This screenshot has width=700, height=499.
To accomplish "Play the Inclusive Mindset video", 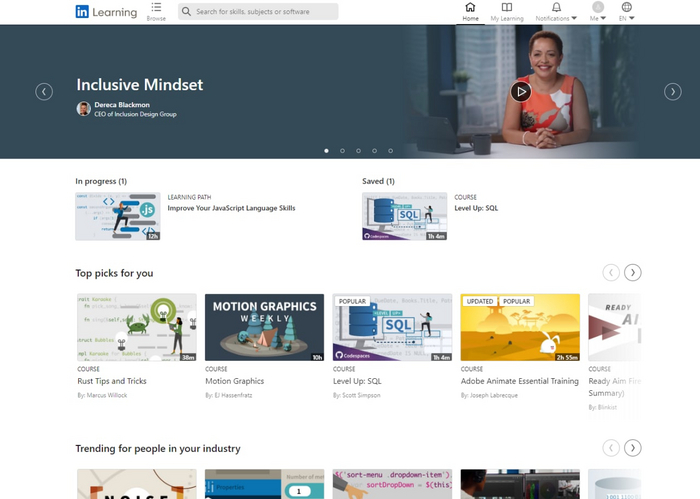I will [520, 91].
